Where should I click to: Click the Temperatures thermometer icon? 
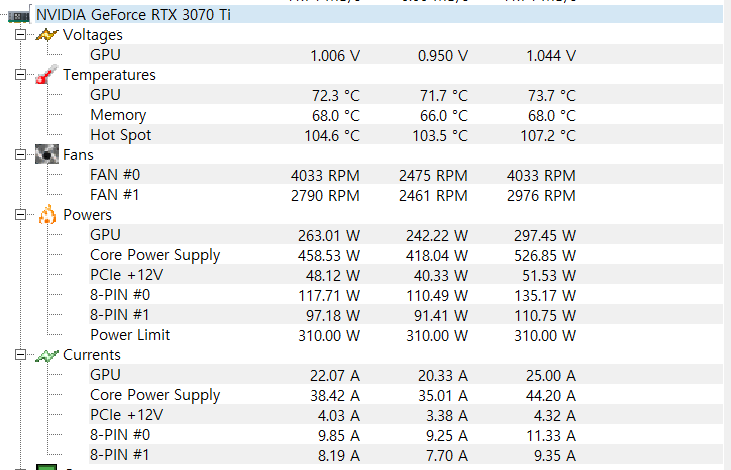coord(47,75)
